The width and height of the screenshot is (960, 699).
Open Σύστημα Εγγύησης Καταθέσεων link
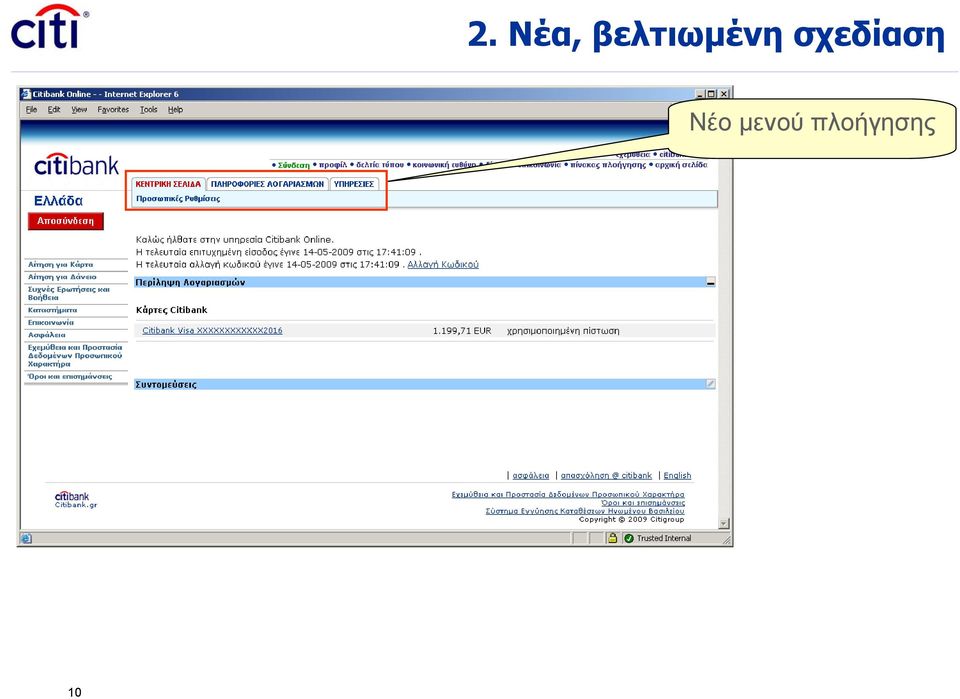[585, 510]
